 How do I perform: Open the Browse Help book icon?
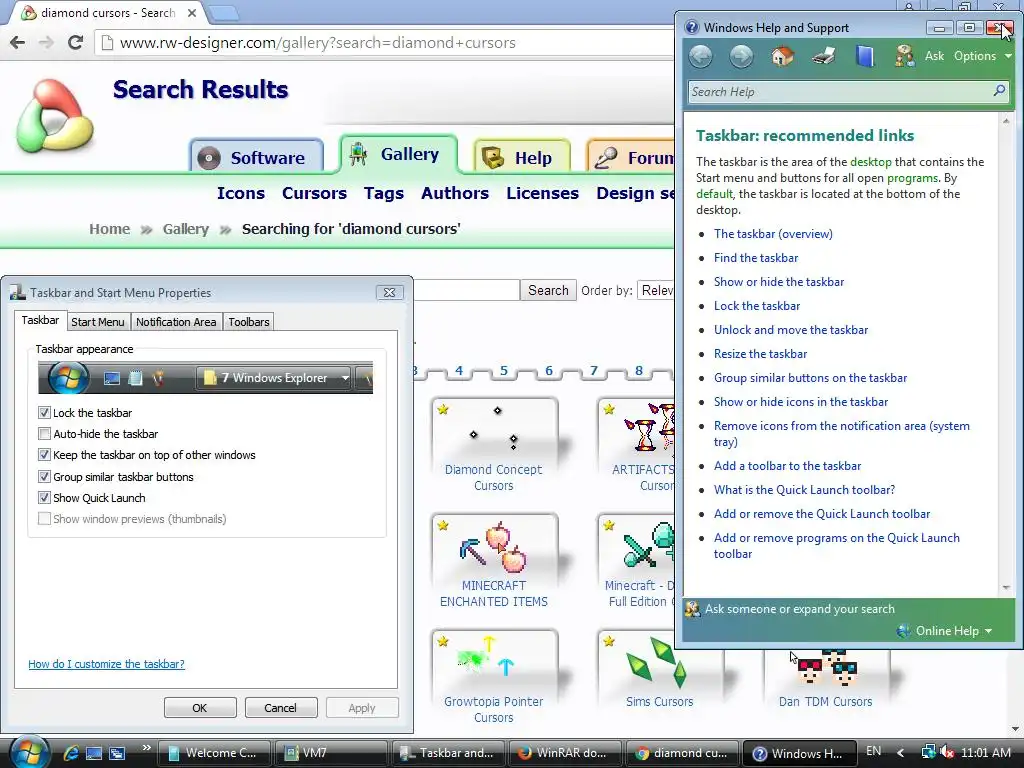[x=865, y=56]
